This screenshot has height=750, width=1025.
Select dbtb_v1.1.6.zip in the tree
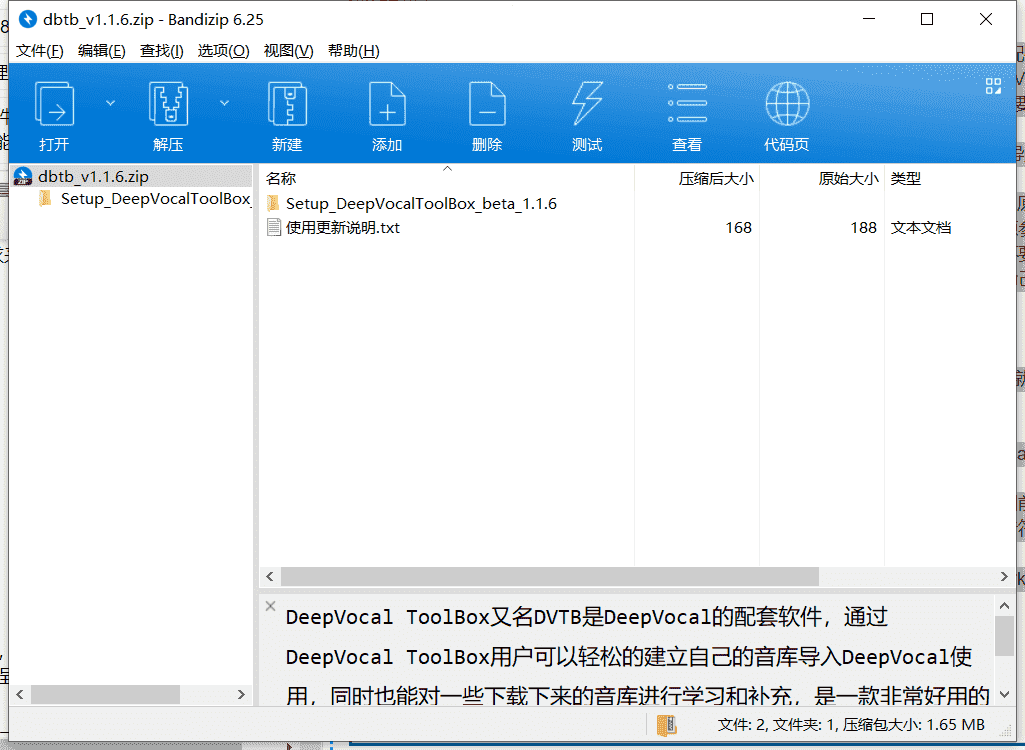pyautogui.click(x=93, y=177)
